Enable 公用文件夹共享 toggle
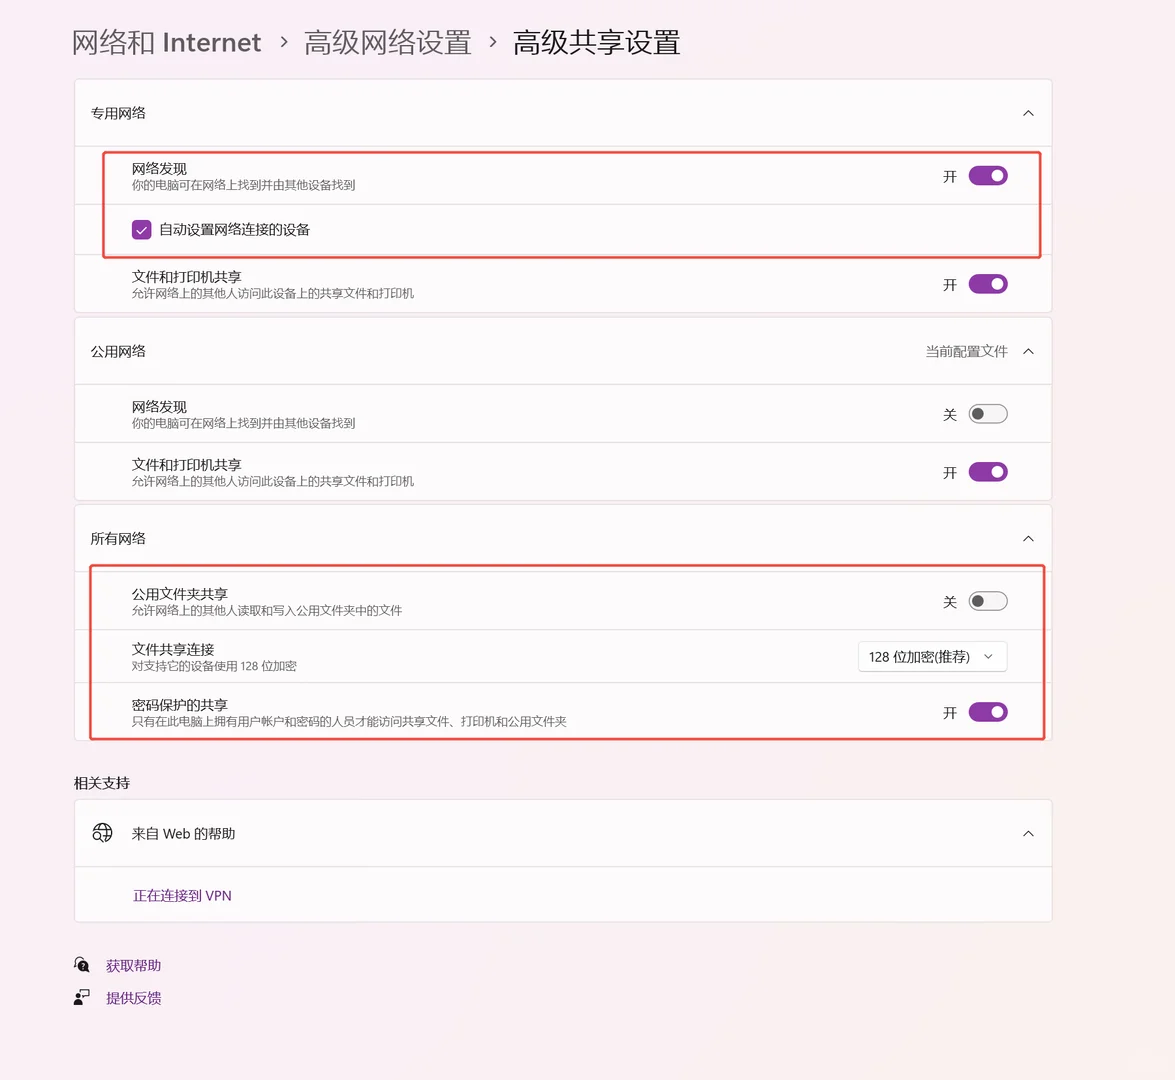This screenshot has height=1080, width=1175. 987,600
